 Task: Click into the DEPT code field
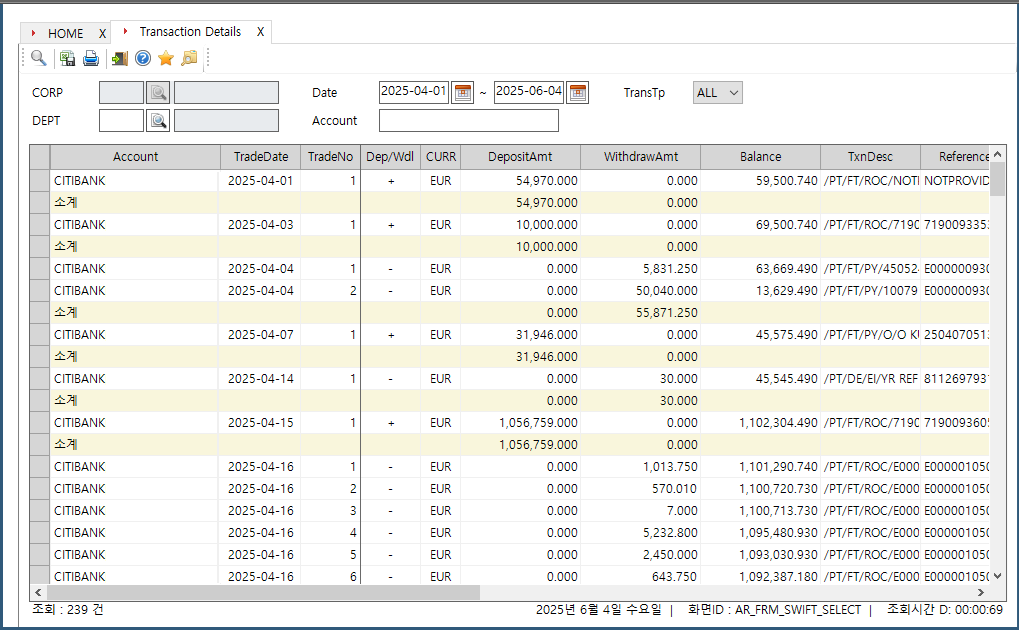[122, 120]
